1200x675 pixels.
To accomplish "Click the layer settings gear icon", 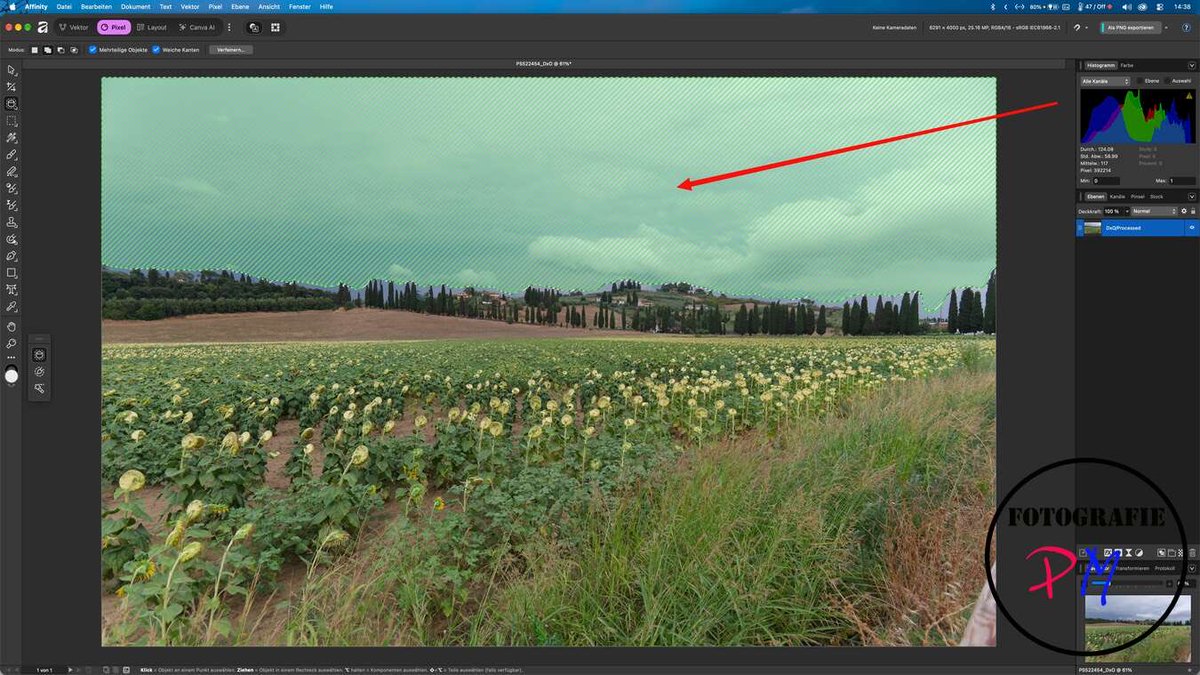I will (1184, 211).
